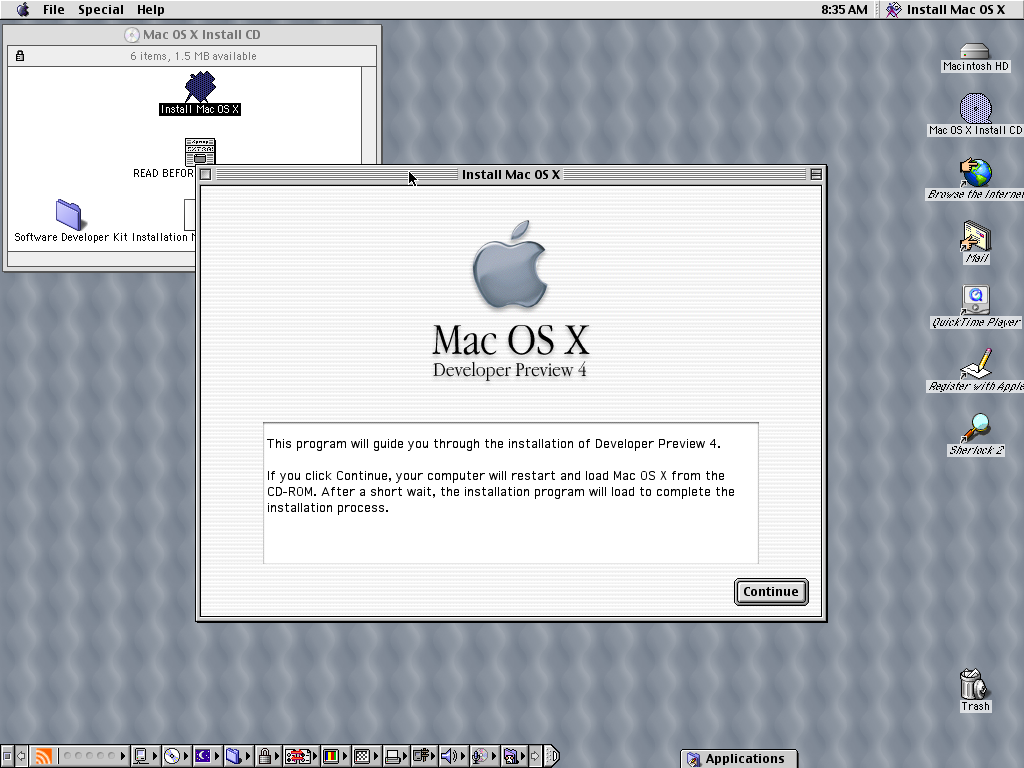Open the CD player Control Strip module

176,756
